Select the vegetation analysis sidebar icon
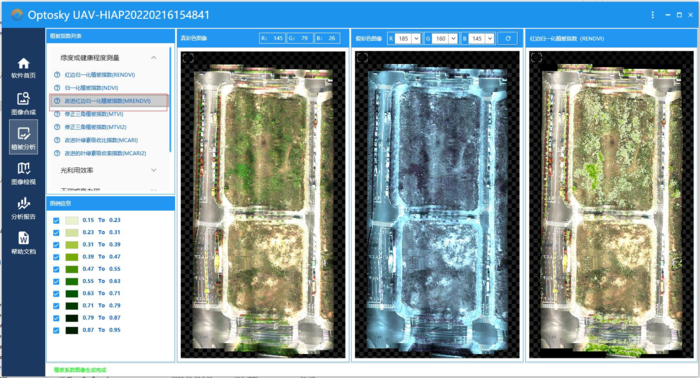The image size is (700, 378). pyautogui.click(x=23, y=133)
